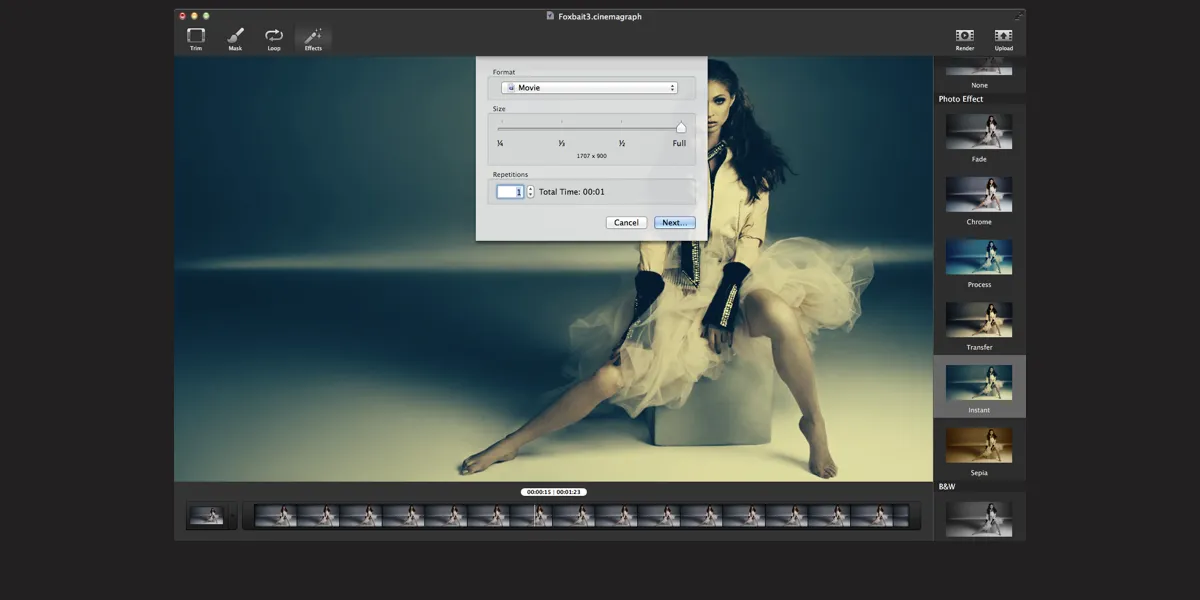Click the ¼ mark on the Size slider

click(x=500, y=143)
